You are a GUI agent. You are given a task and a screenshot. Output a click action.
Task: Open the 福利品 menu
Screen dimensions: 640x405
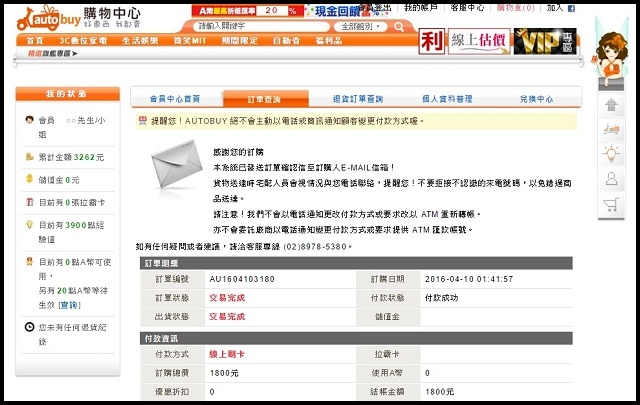tap(329, 40)
